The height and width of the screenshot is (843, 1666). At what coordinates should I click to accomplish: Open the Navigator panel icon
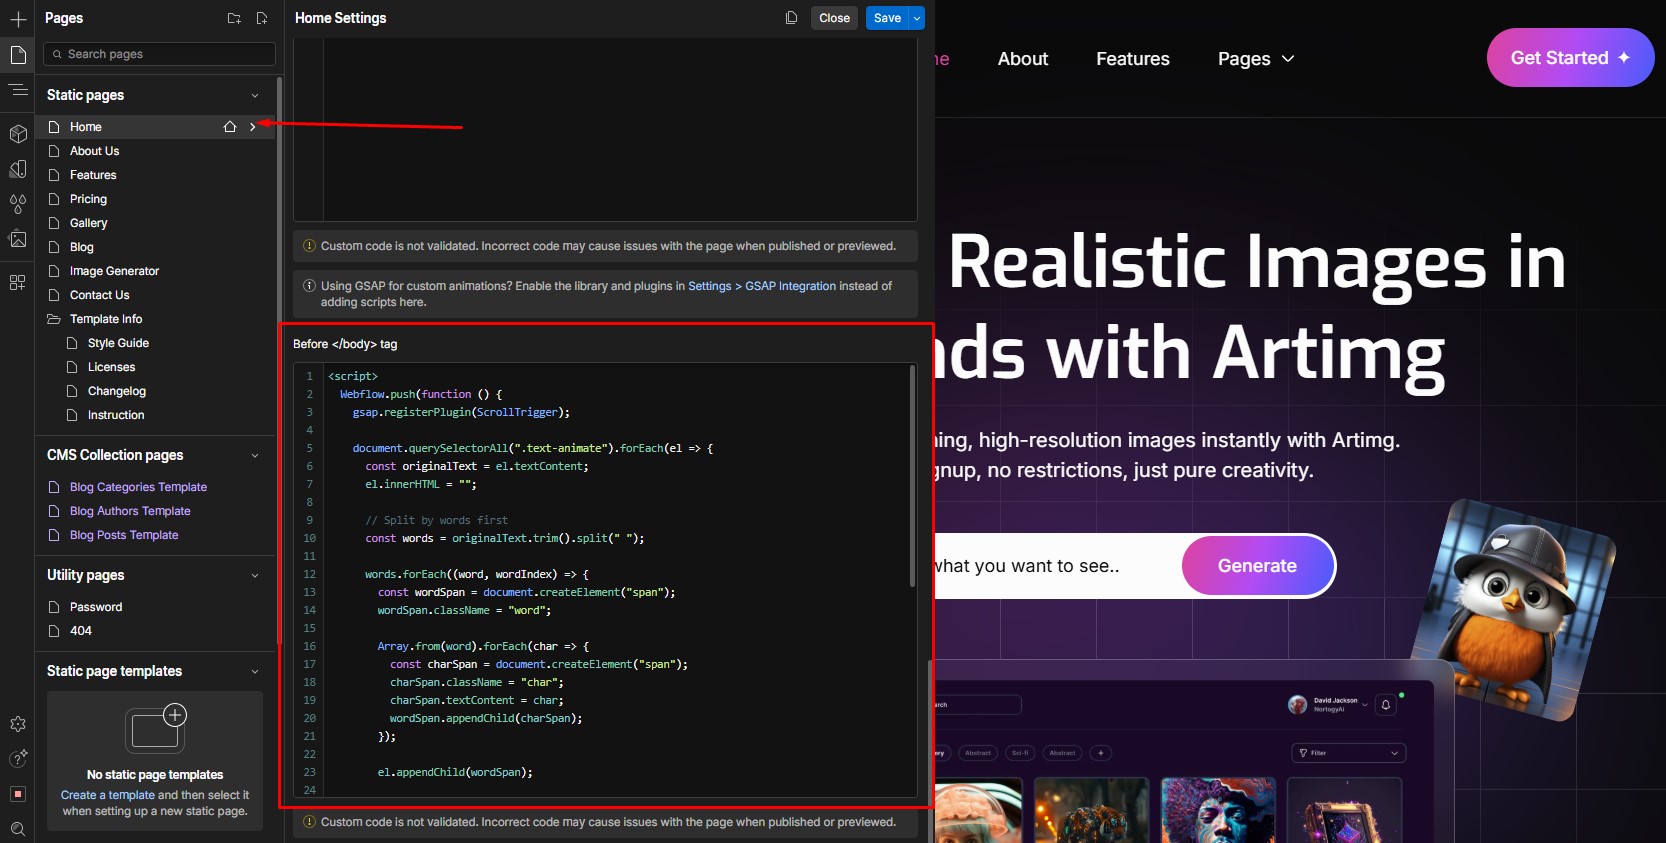[x=18, y=90]
